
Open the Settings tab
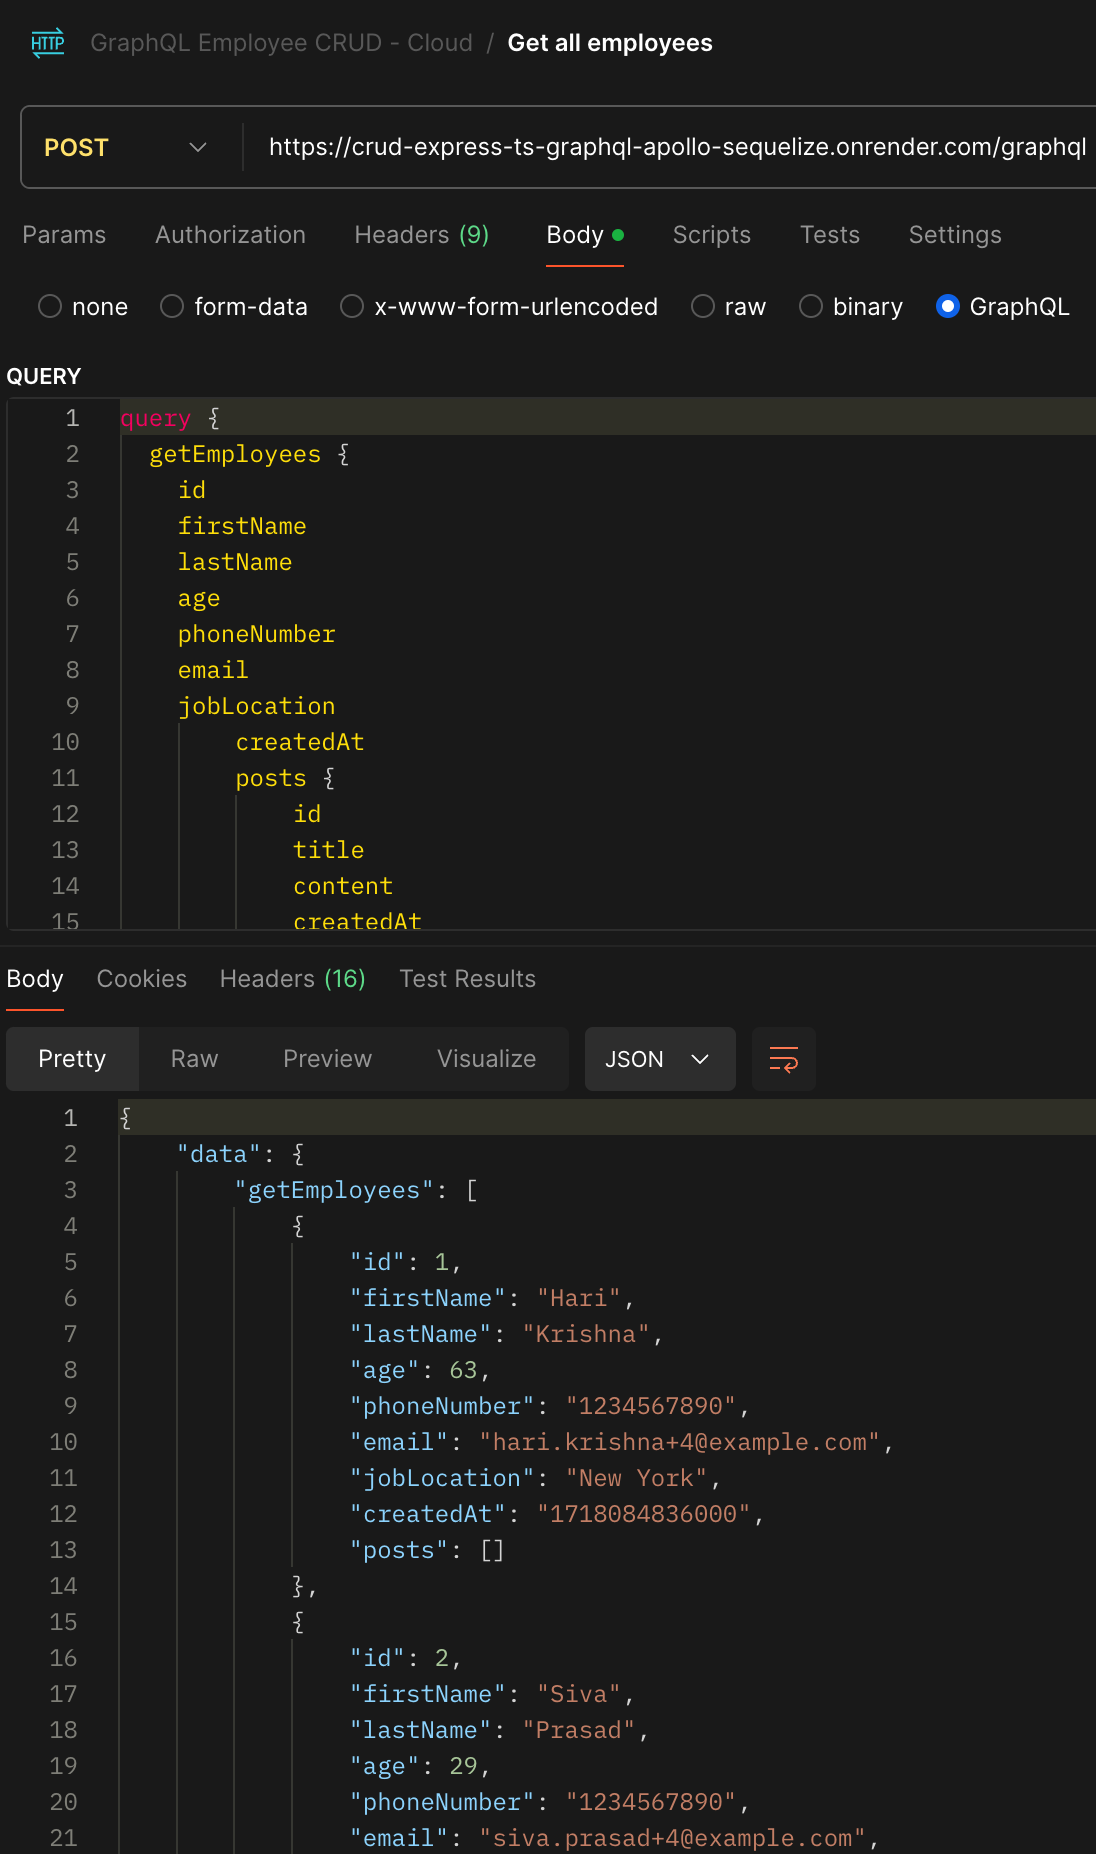click(955, 235)
